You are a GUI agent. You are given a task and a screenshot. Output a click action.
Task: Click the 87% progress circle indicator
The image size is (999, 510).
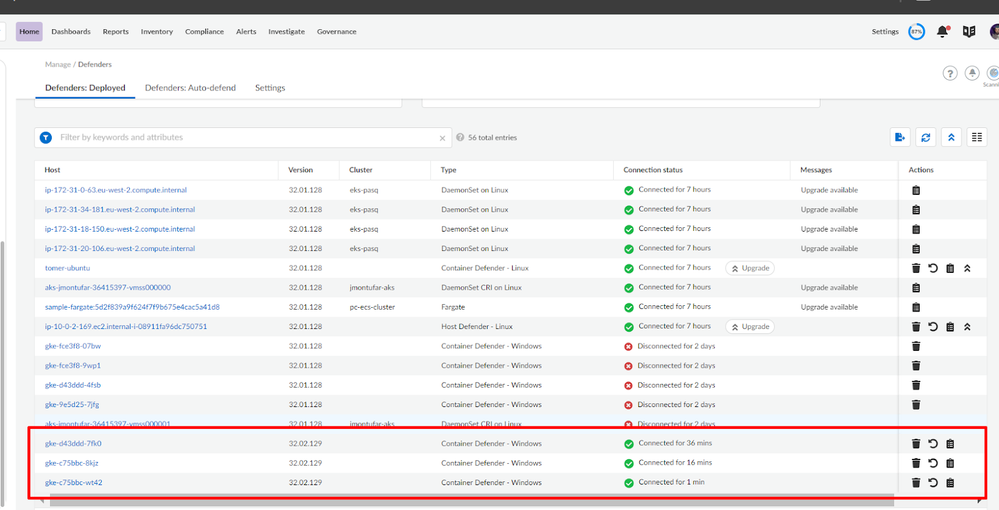coord(916,32)
